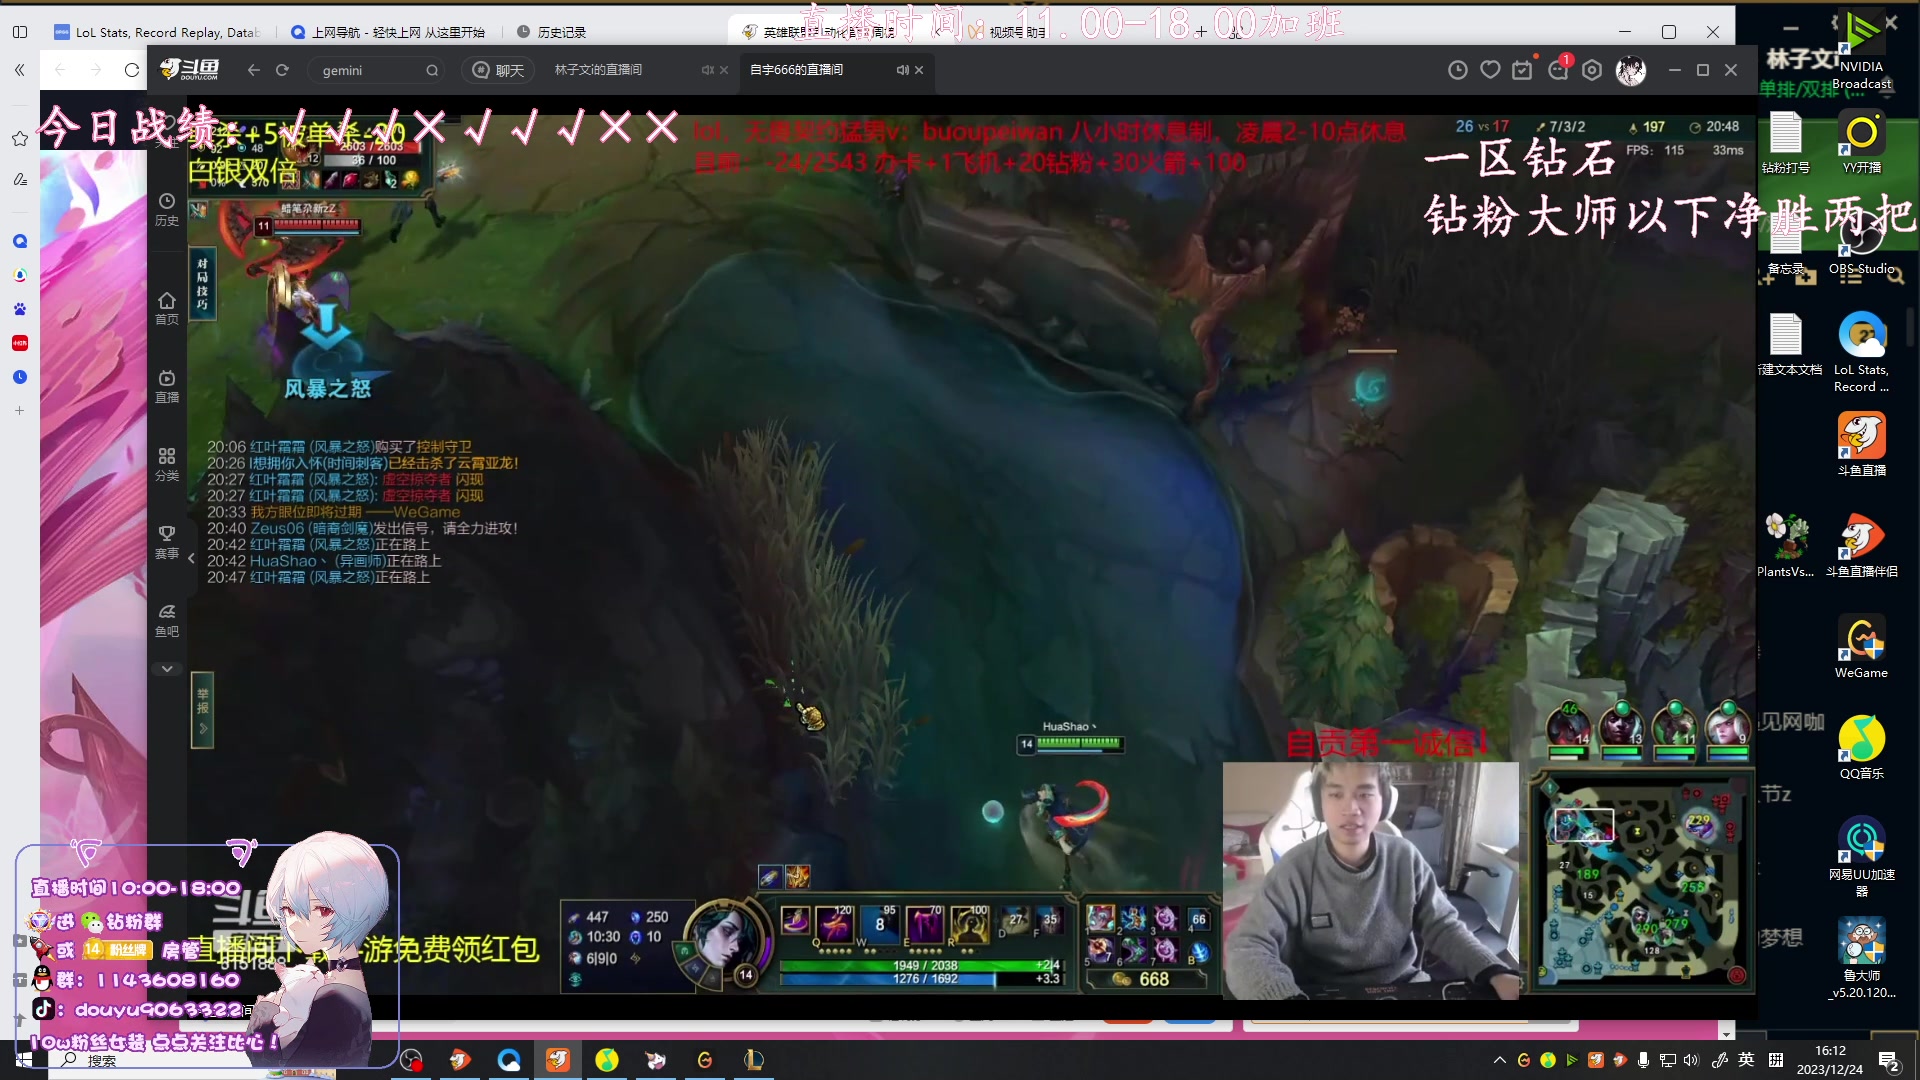This screenshot has width=1920, height=1080.
Task: Open 网易UU加速器 desktop shortcut
Action: pos(1861,856)
